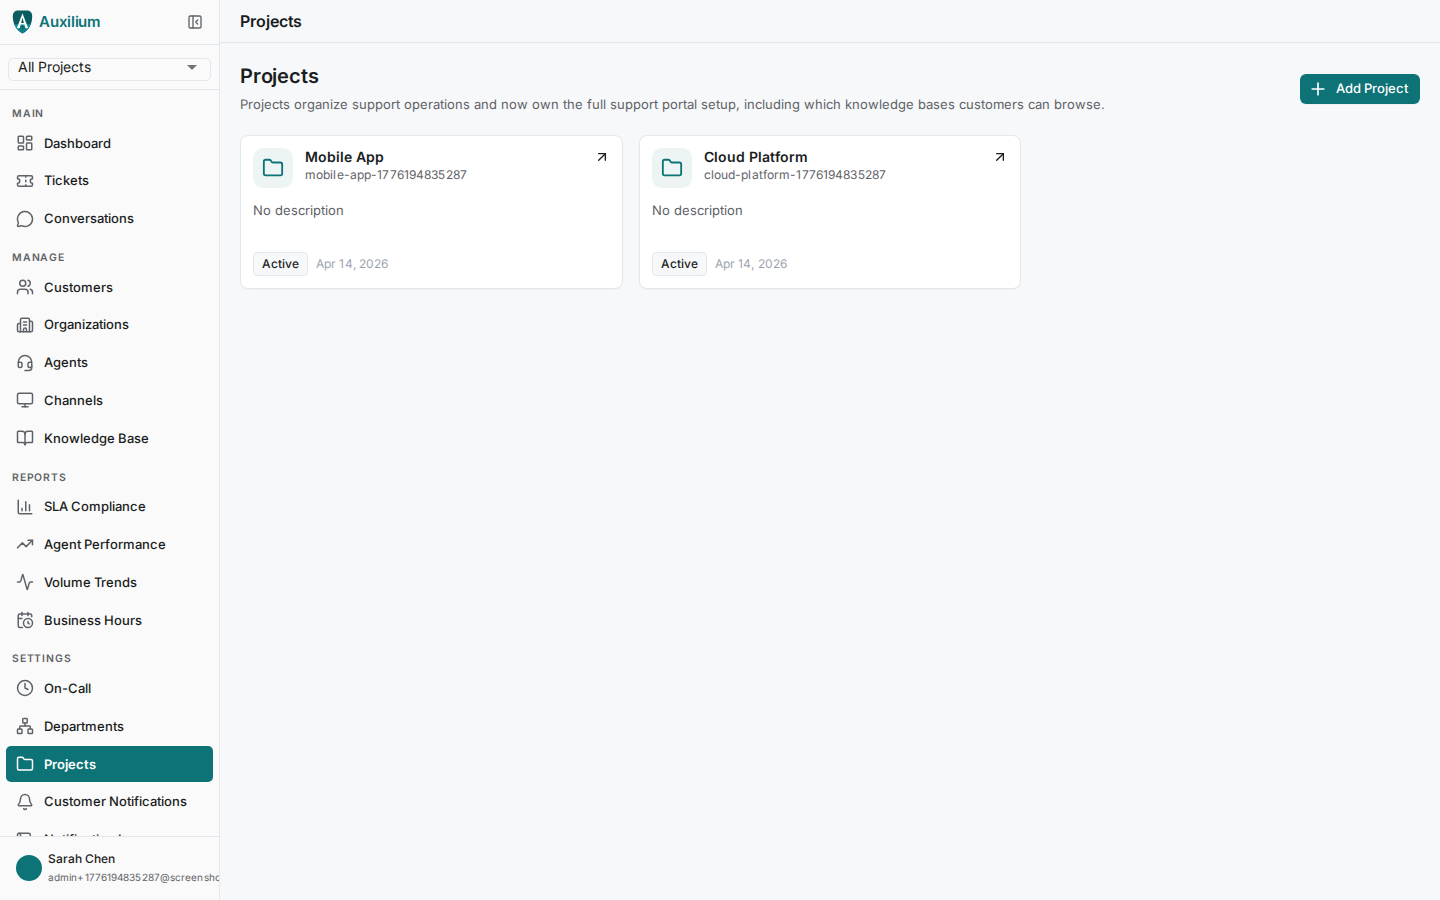Click the Add Project button
The width and height of the screenshot is (1440, 900).
[x=1359, y=89]
